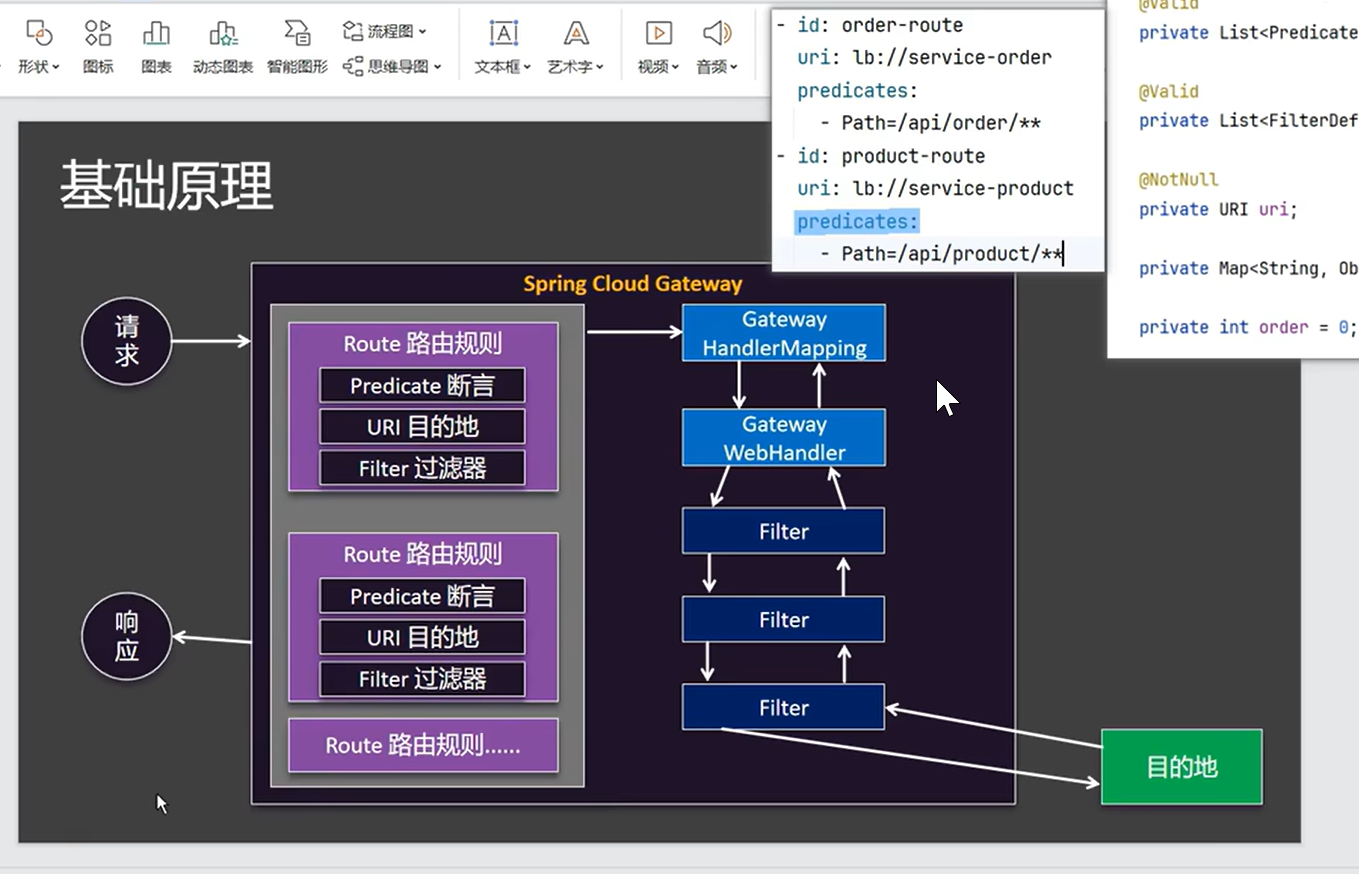Select the lower Route 路由规则 heading
The height and width of the screenshot is (874, 1359).
coord(423,554)
